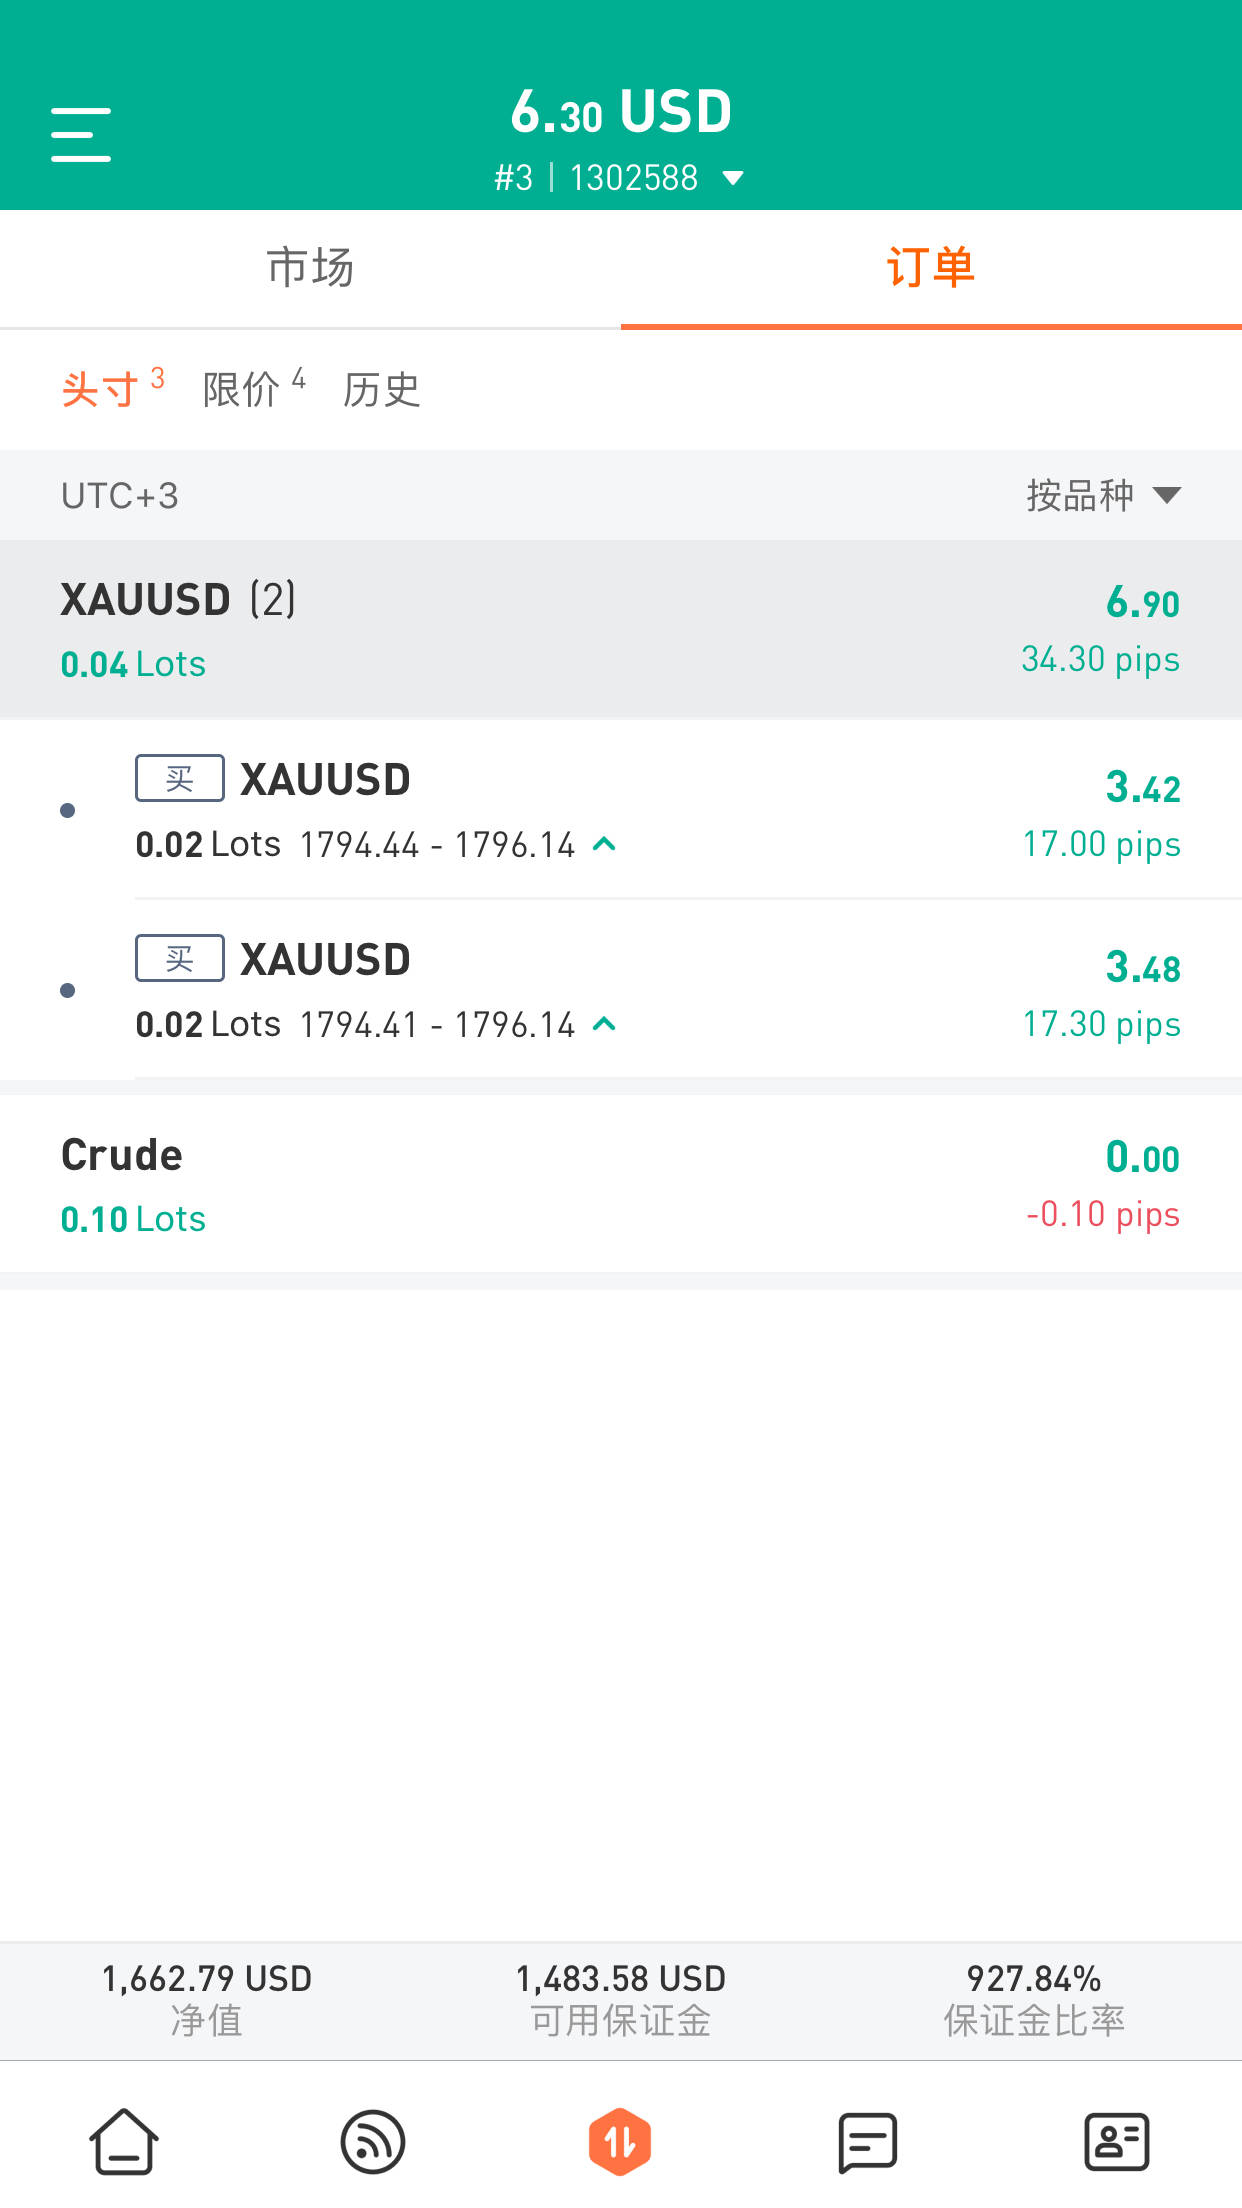
Task: Tap the home icon in bottom navigation
Action: click(x=124, y=2142)
